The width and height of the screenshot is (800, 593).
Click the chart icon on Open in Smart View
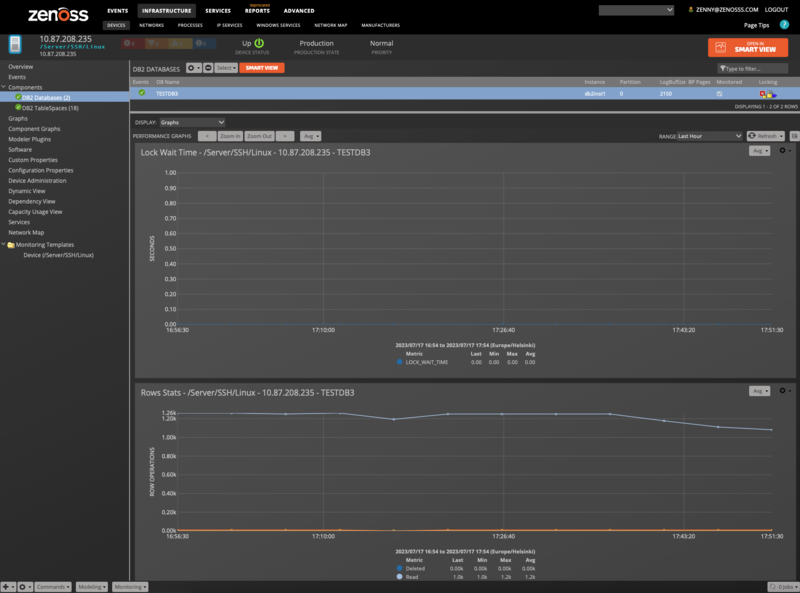pos(720,47)
